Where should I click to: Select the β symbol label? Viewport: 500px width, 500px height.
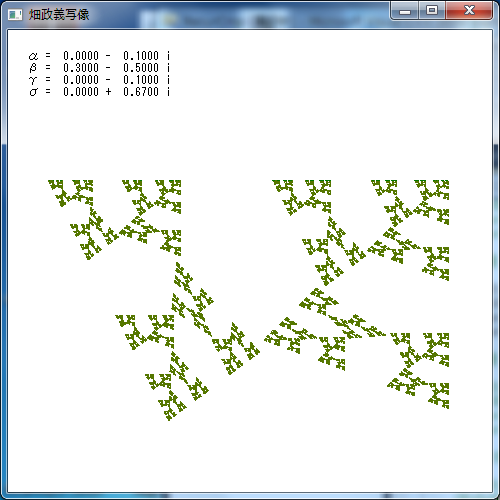(33, 68)
